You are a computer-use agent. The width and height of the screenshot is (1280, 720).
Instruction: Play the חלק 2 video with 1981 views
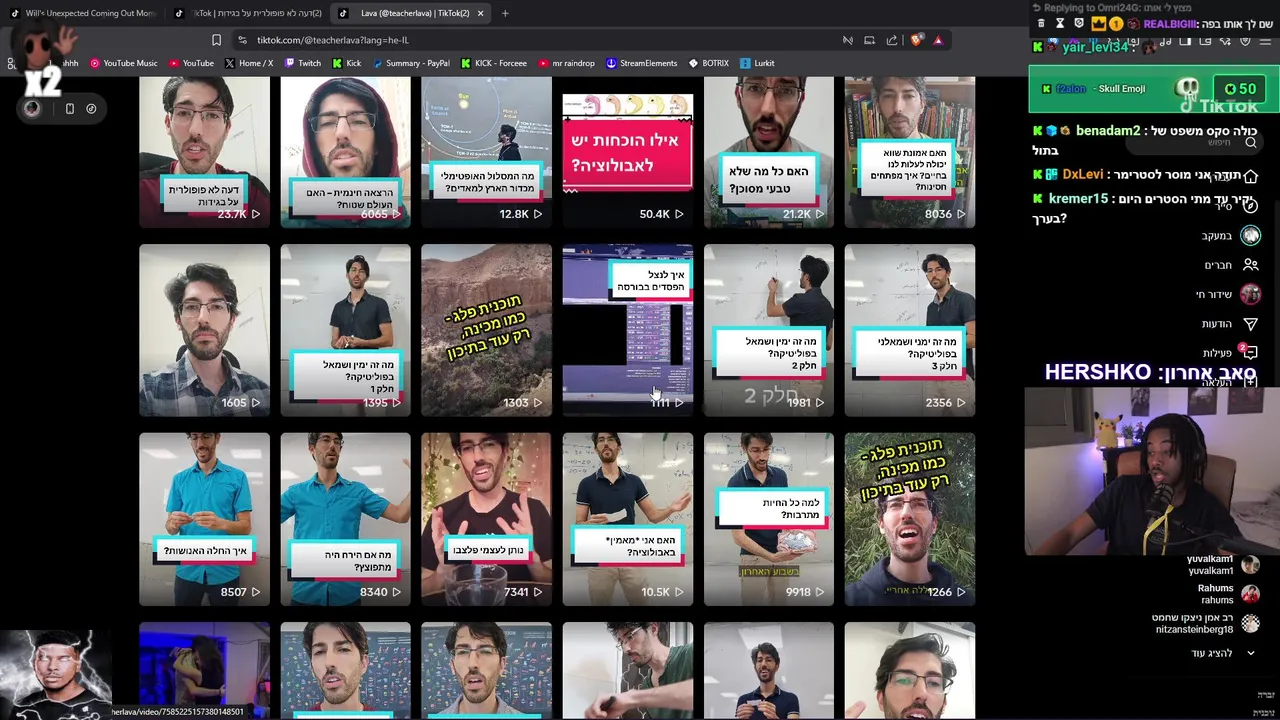tap(768, 330)
